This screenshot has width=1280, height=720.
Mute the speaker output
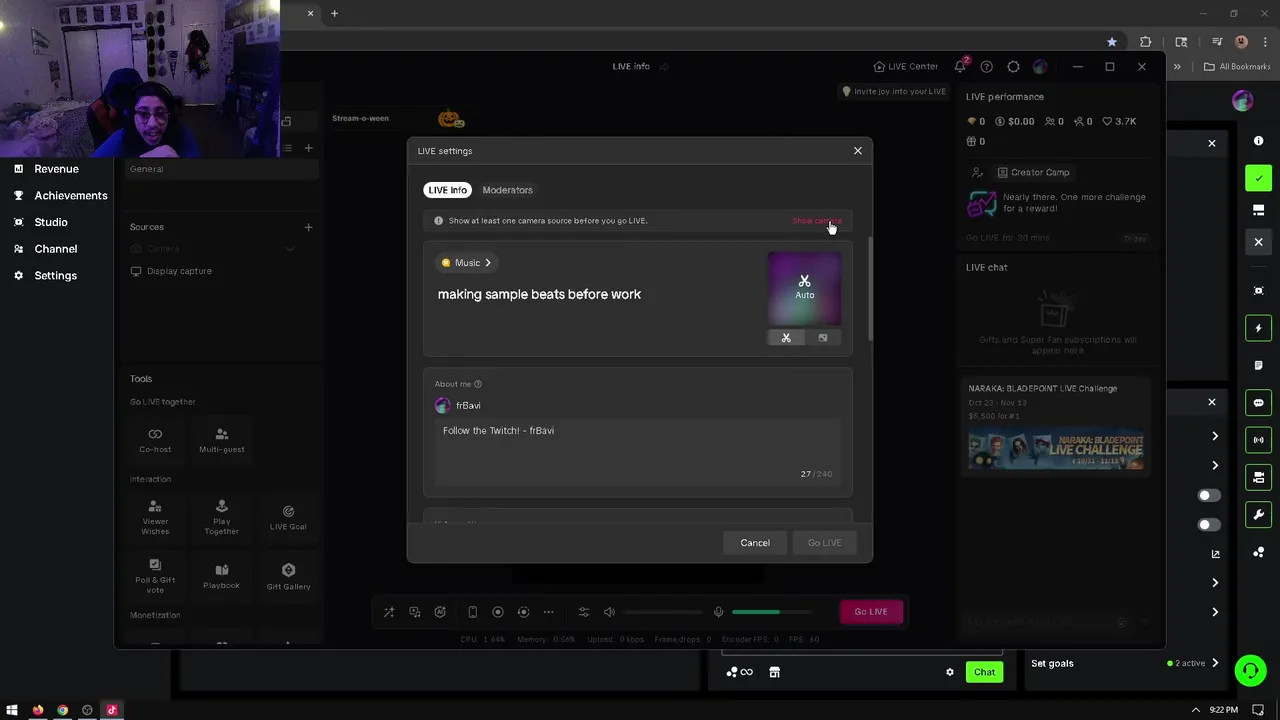[610, 612]
